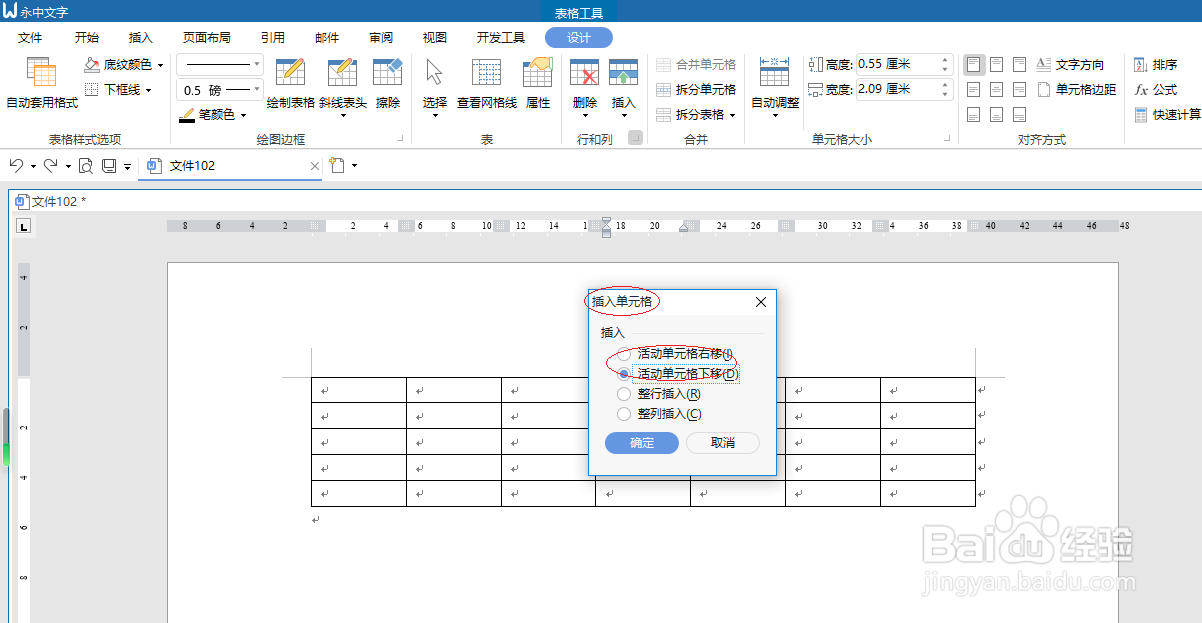Switch to the 开发工具 tab

(501, 37)
